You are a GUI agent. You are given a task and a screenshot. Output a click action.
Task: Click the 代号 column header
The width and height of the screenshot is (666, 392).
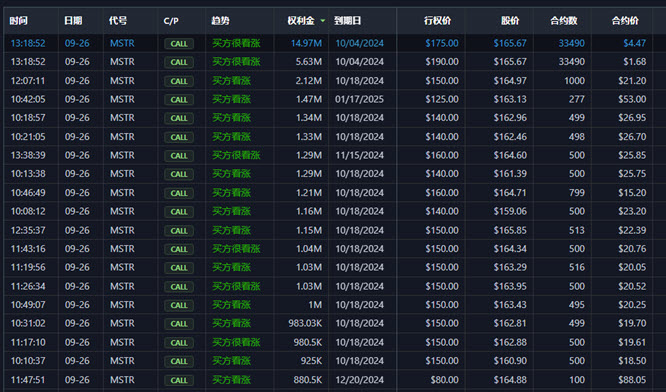pyautogui.click(x=118, y=20)
